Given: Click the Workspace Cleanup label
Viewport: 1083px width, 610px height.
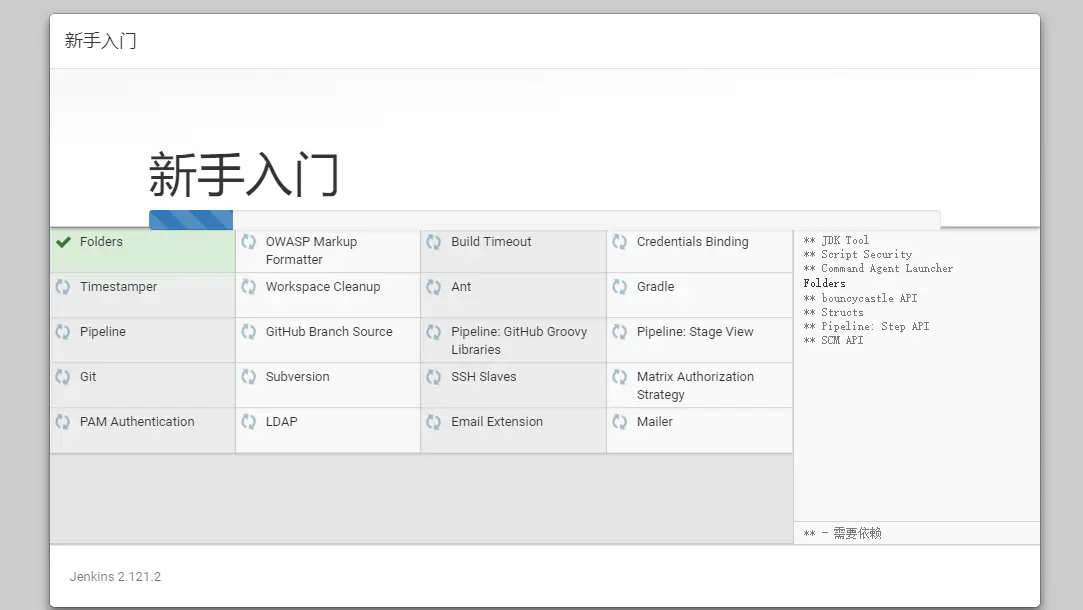Looking at the screenshot, I should (323, 287).
